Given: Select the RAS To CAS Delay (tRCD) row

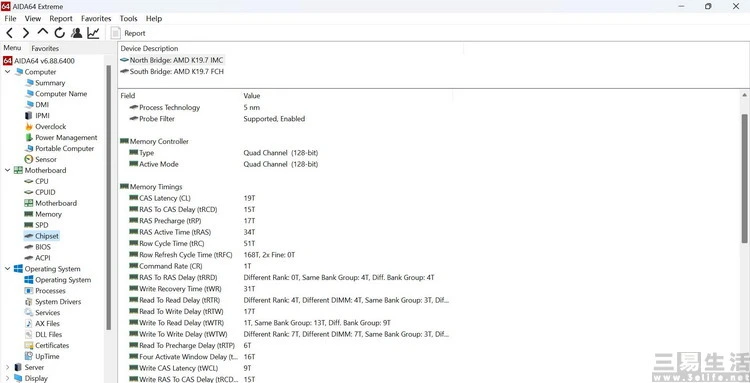Looking at the screenshot, I should click(x=192, y=209).
